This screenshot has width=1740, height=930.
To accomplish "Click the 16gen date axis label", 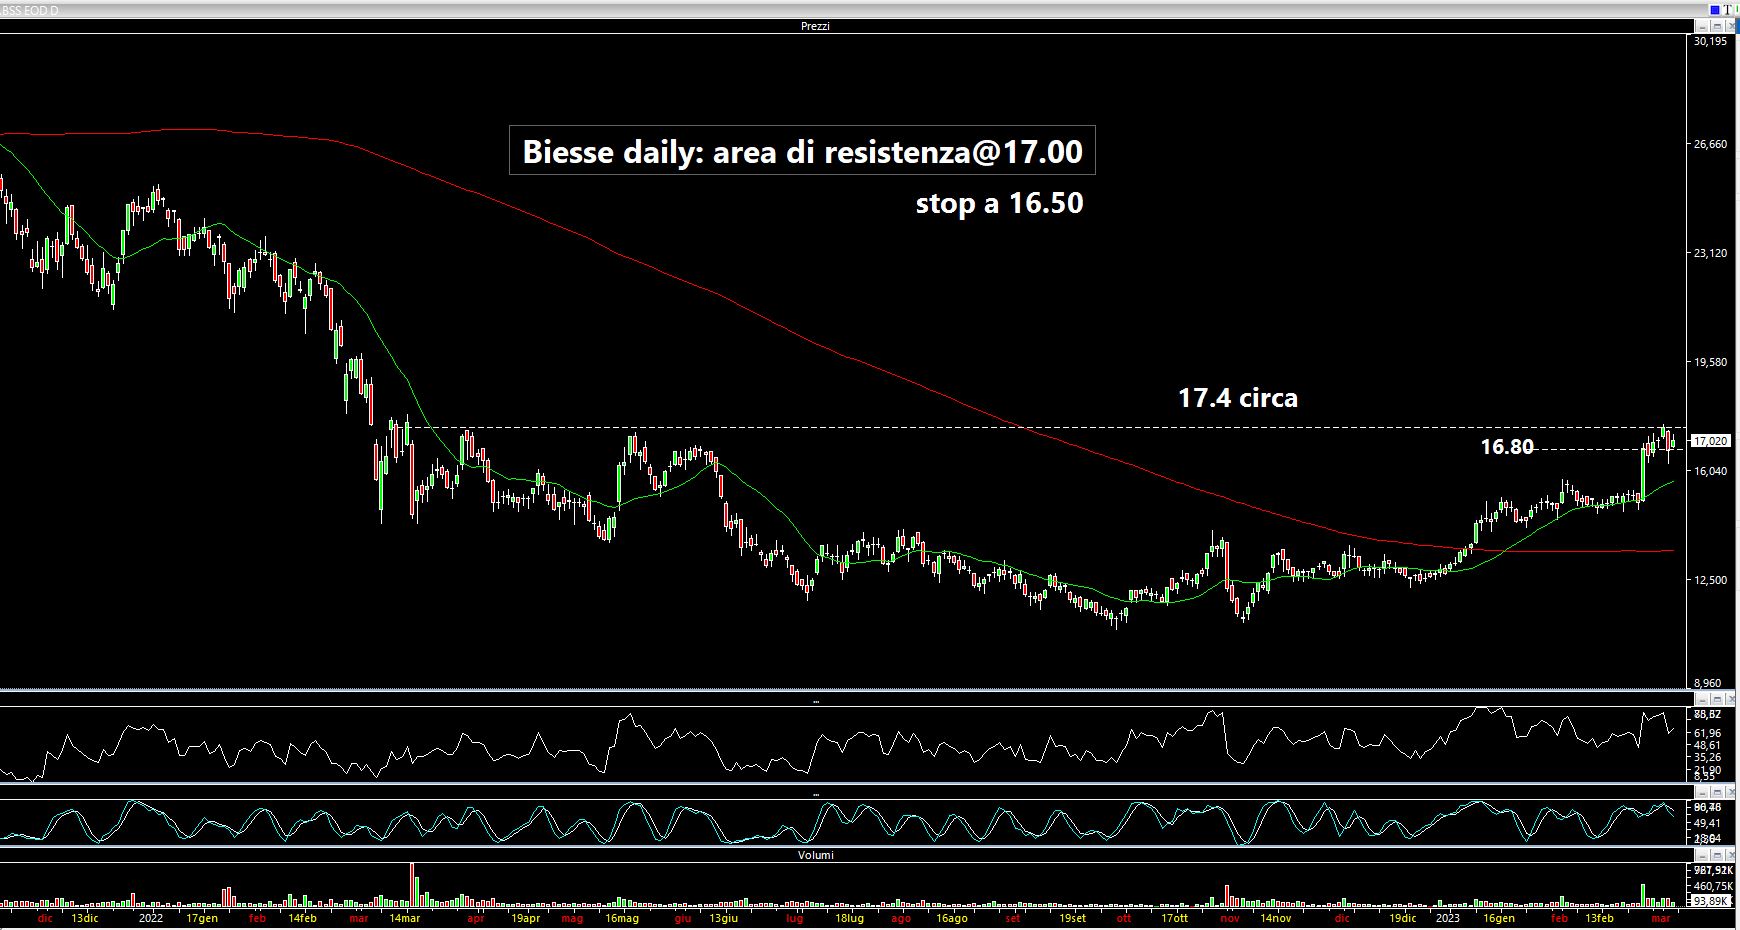I will (1498, 918).
